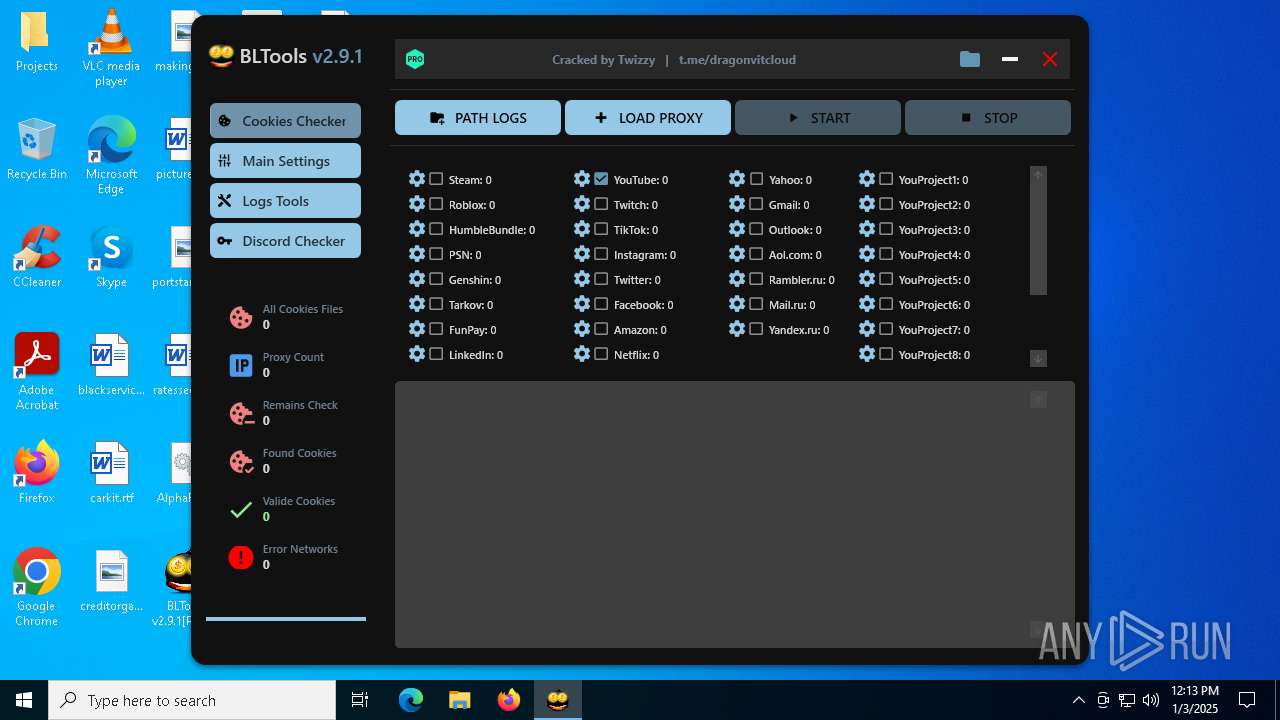
Task: Tick the Instagram checkbox
Action: [601, 254]
